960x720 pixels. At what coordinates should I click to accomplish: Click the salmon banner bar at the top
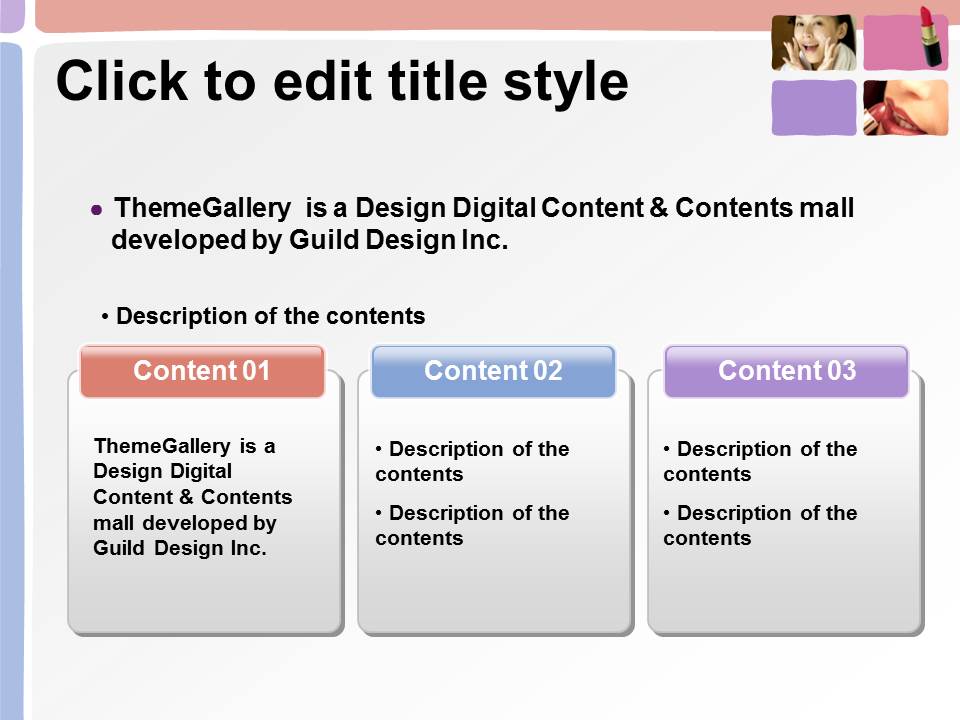[400, 14]
